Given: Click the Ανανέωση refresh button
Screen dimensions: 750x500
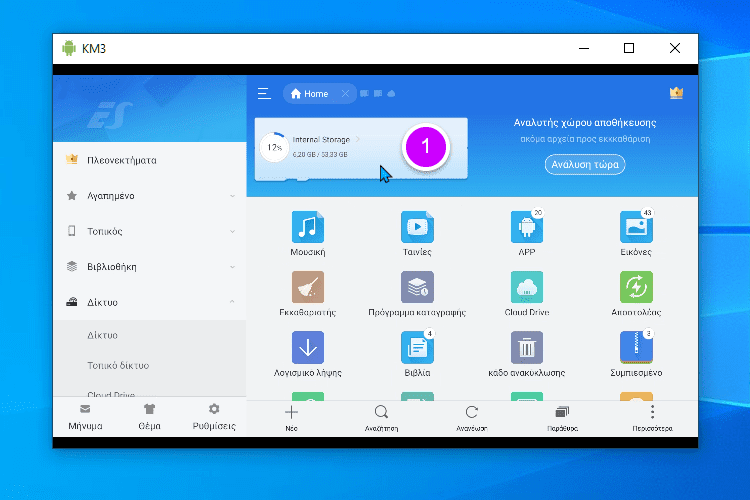Looking at the screenshot, I should click(472, 418).
